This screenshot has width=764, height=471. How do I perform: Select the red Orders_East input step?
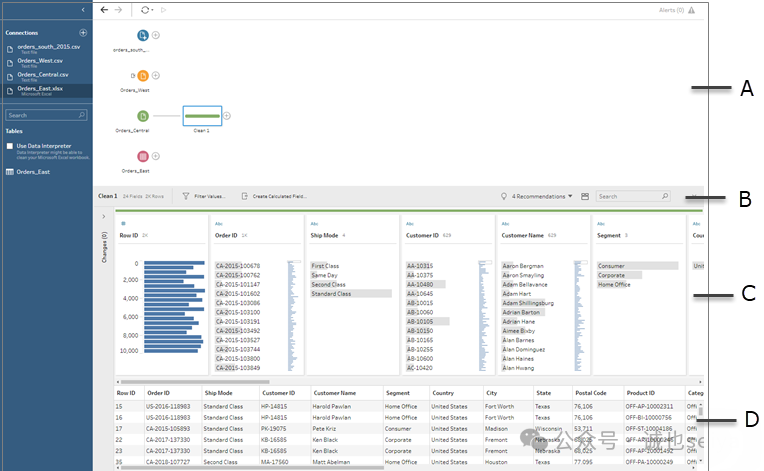[x=142, y=156]
